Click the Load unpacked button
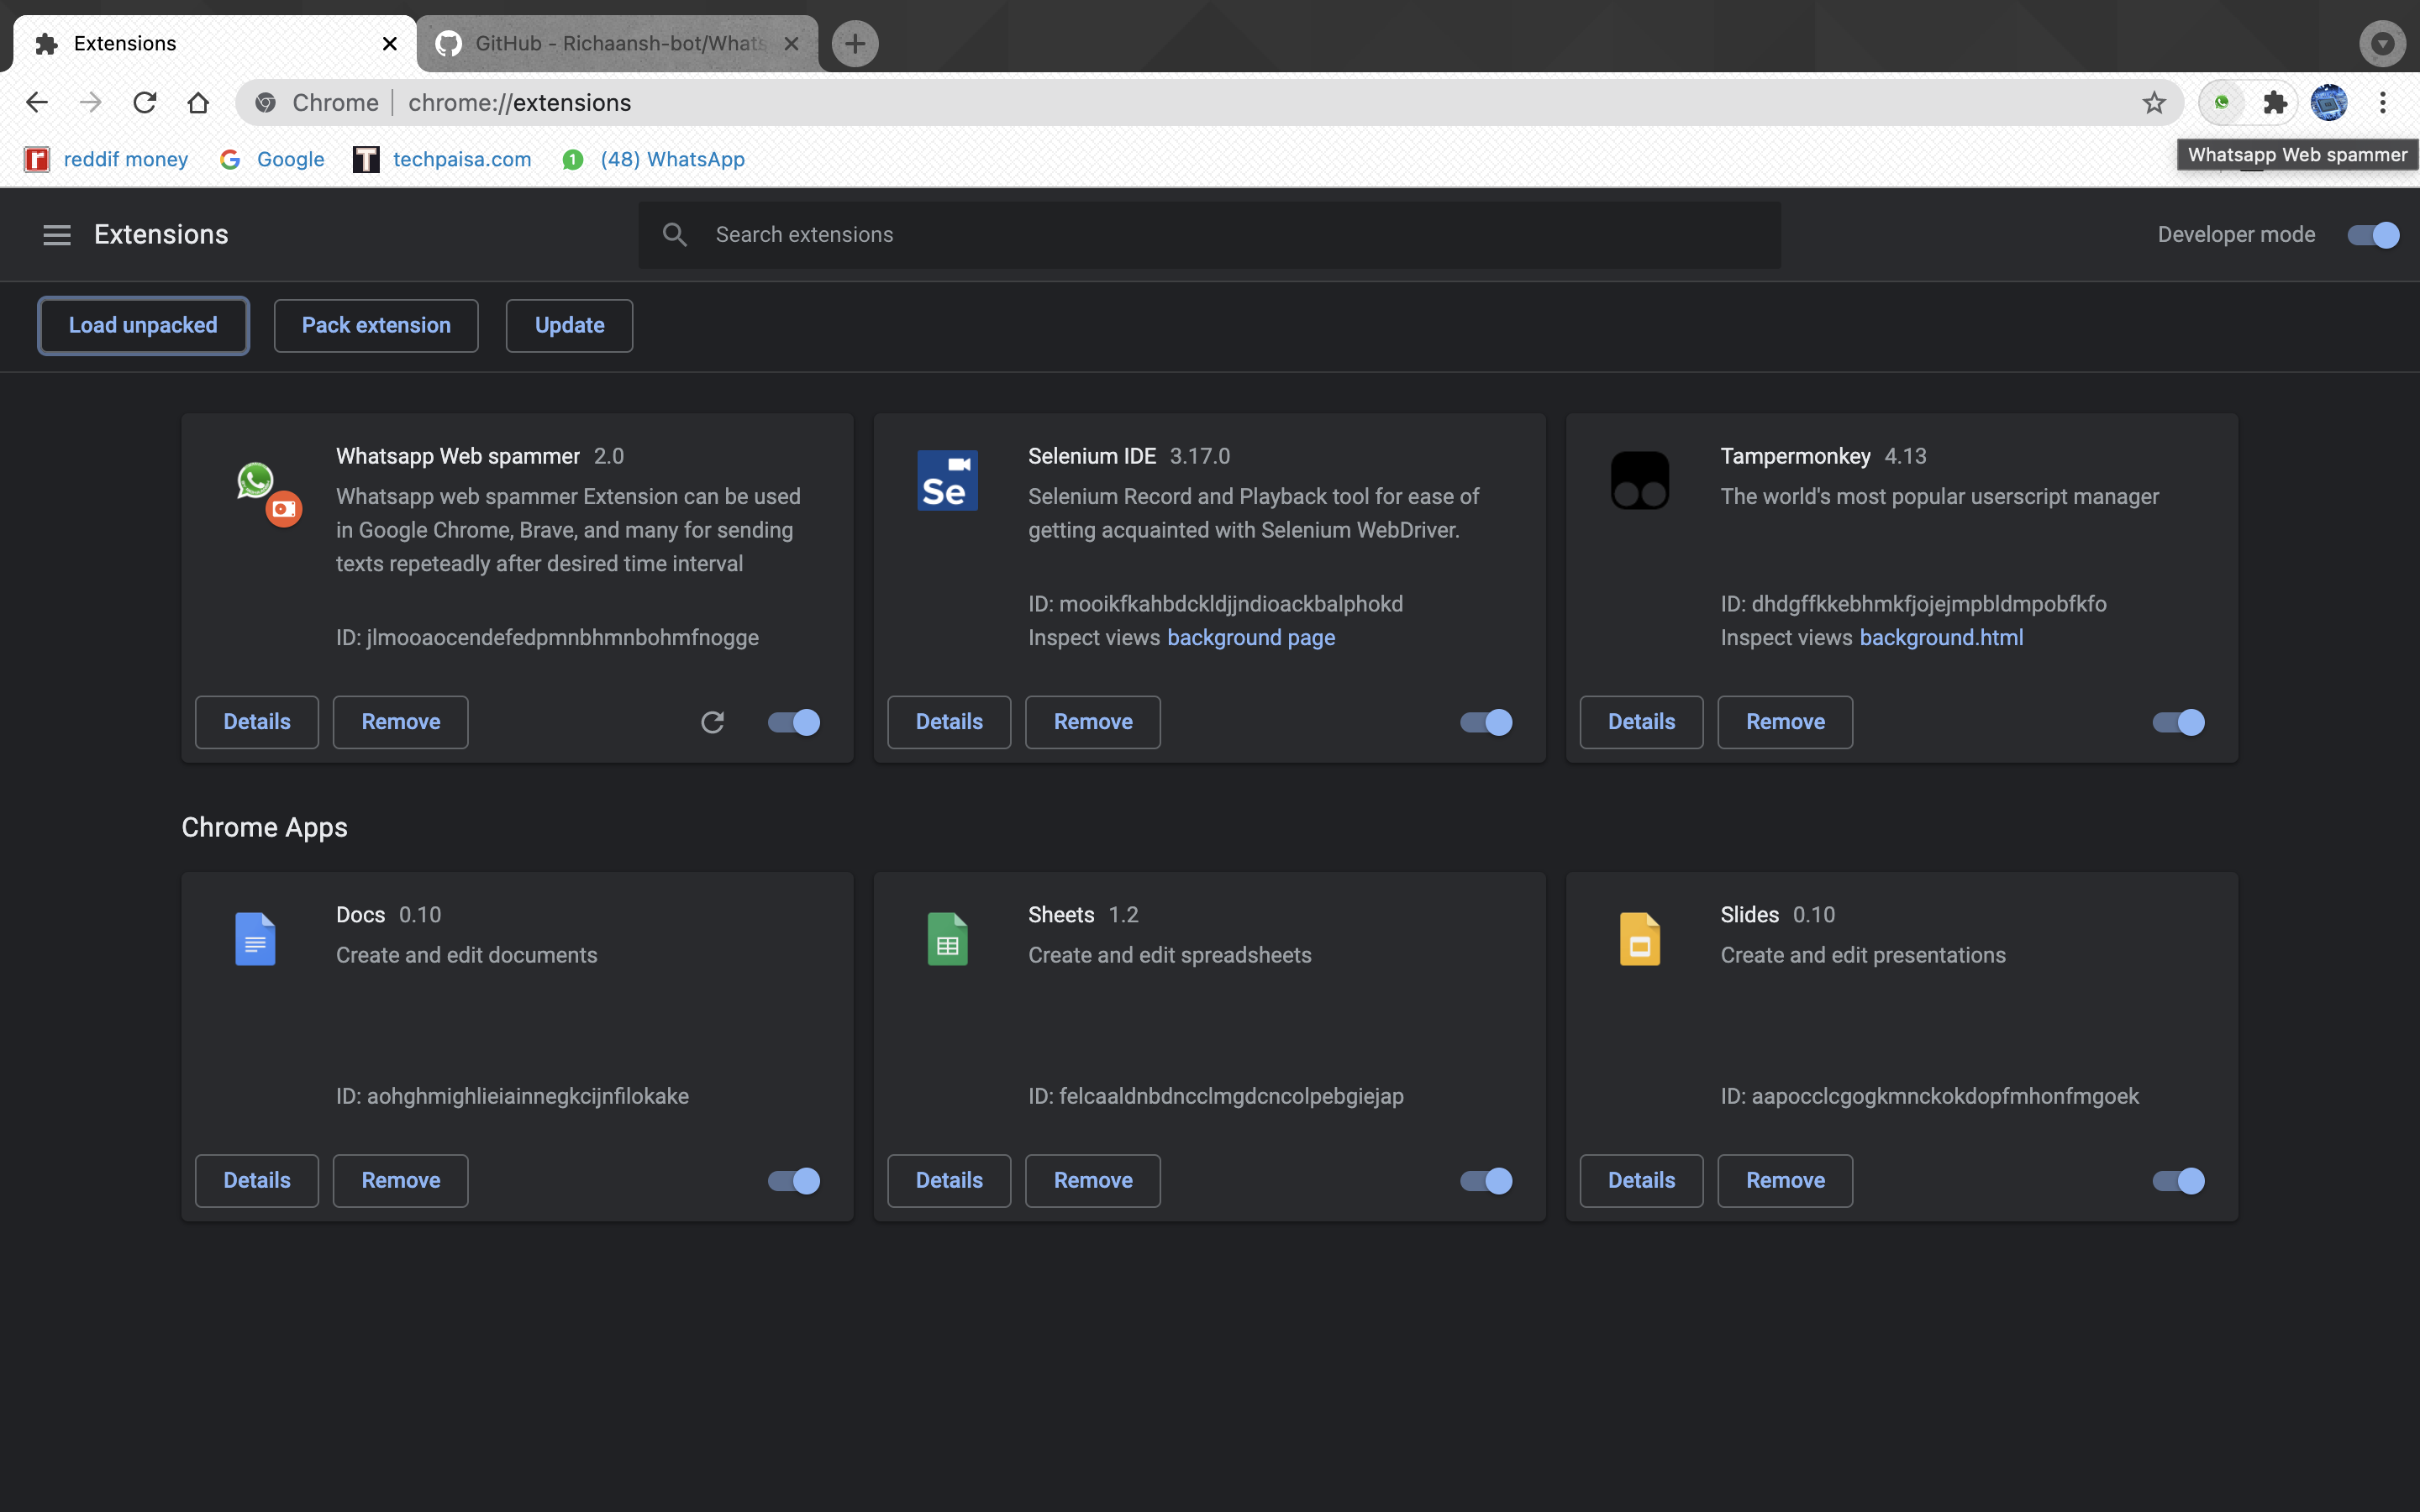 point(143,325)
